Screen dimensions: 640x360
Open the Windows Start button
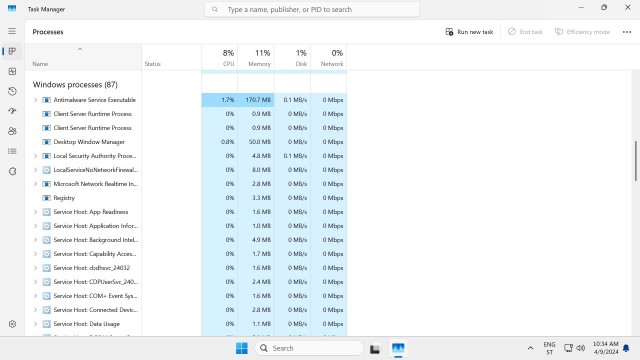242,348
